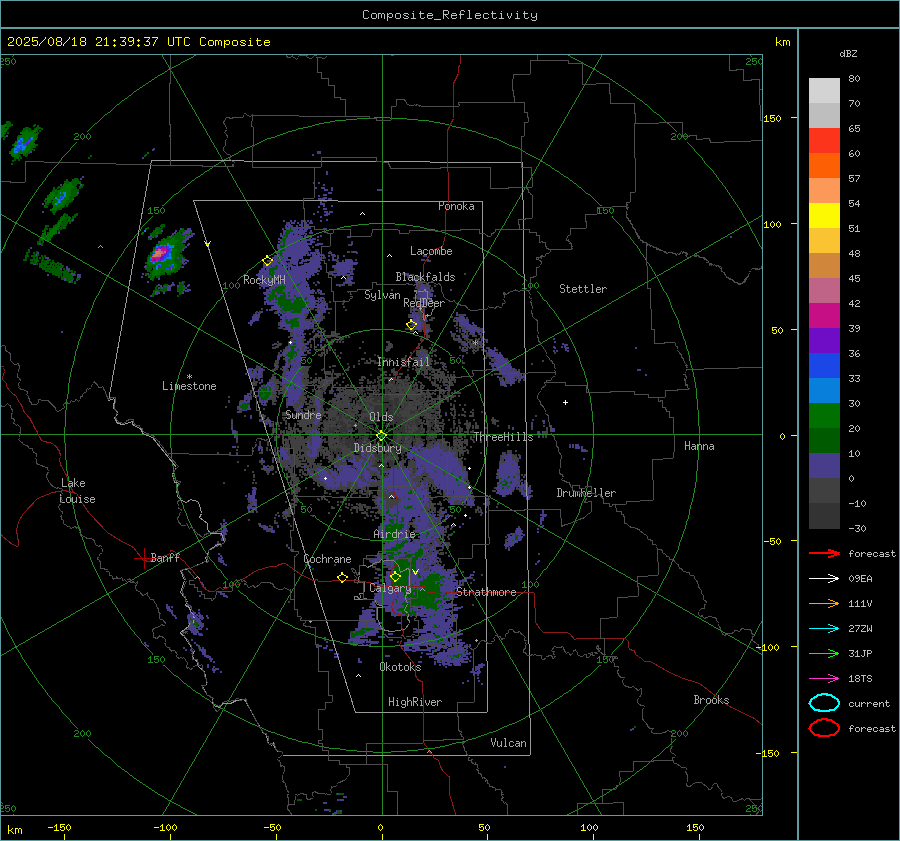Click the HighRiver city label

coord(415,702)
